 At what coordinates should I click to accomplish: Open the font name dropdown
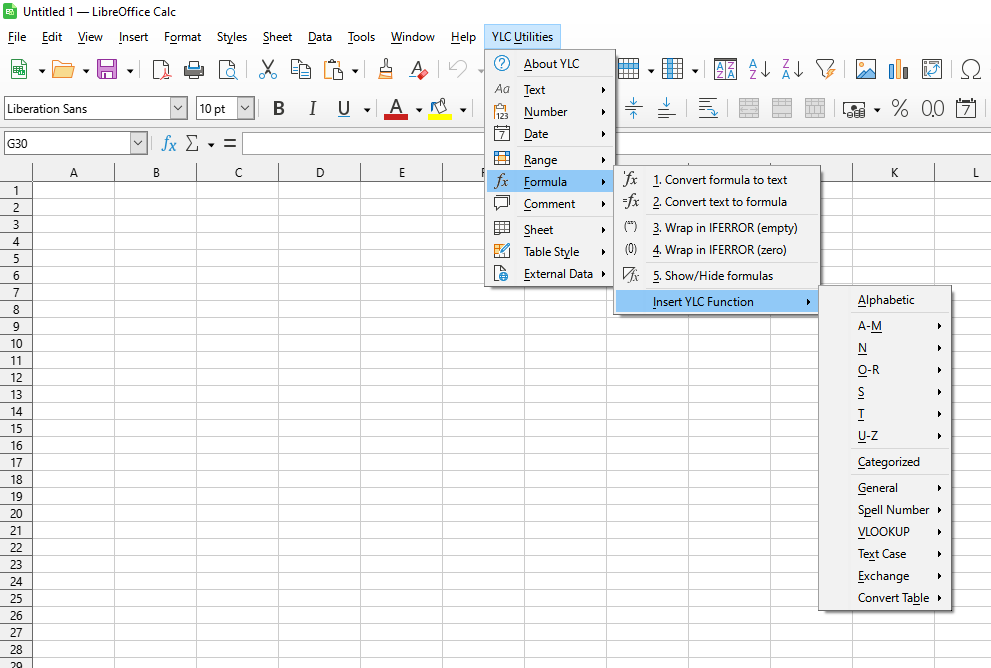pyautogui.click(x=178, y=109)
